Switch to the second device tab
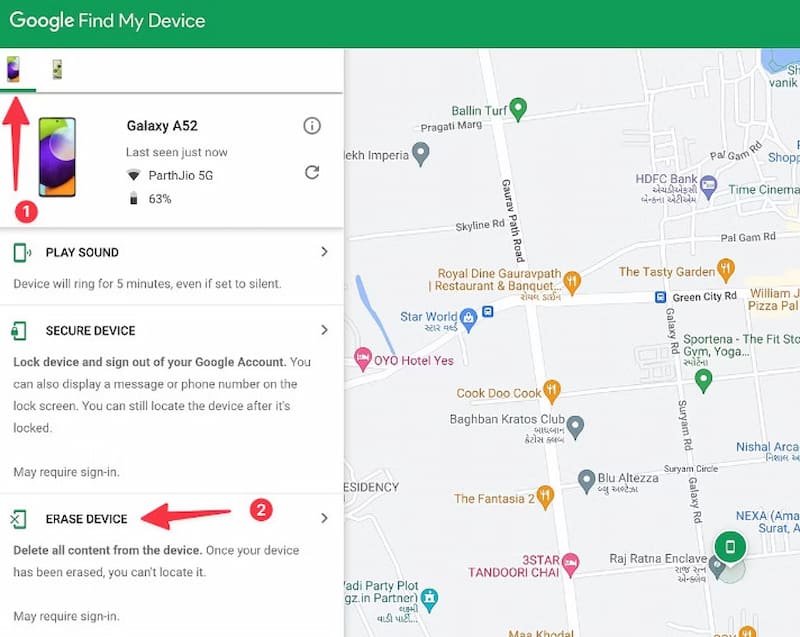Image resolution: width=800 pixels, height=637 pixels. 57,69
